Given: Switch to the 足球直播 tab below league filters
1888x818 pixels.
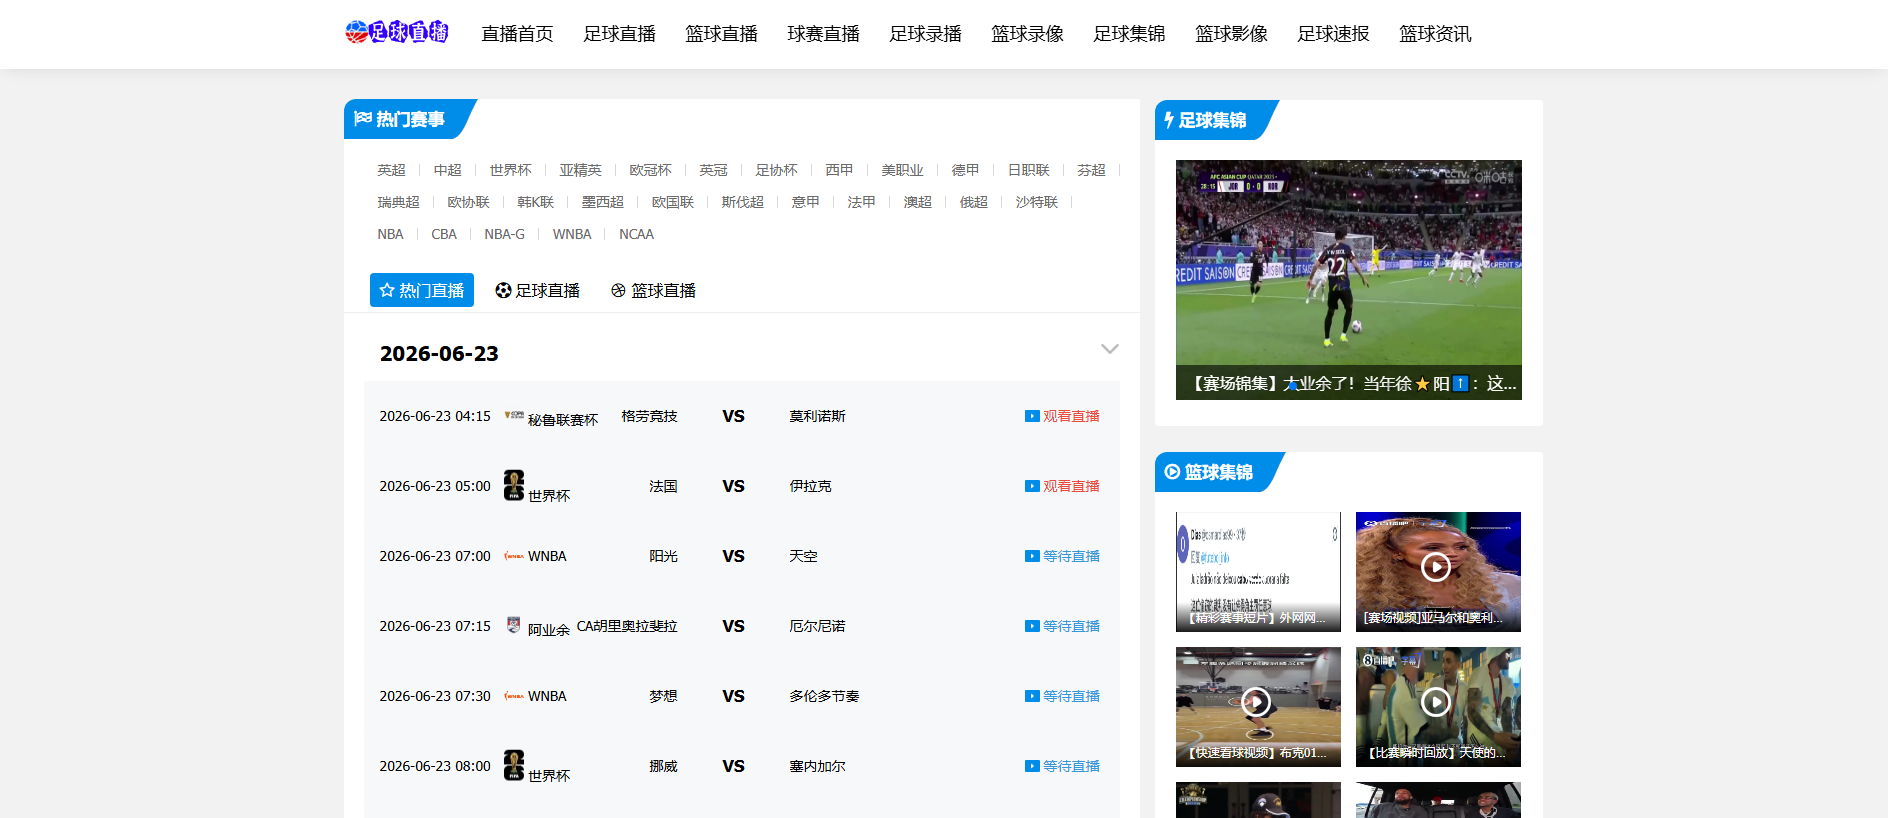Looking at the screenshot, I should point(538,290).
